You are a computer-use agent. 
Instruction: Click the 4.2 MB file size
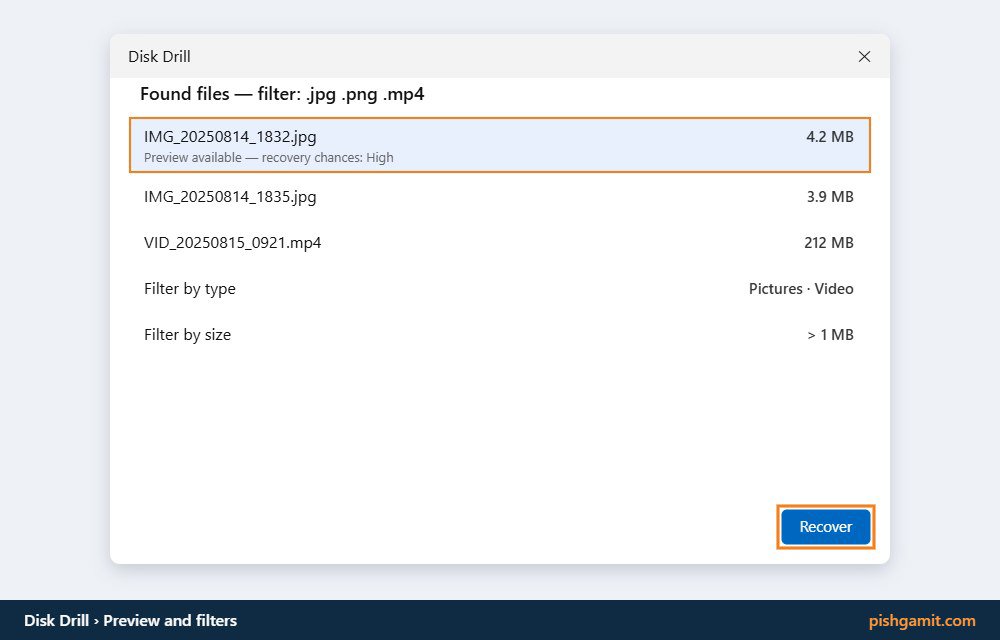tap(830, 136)
